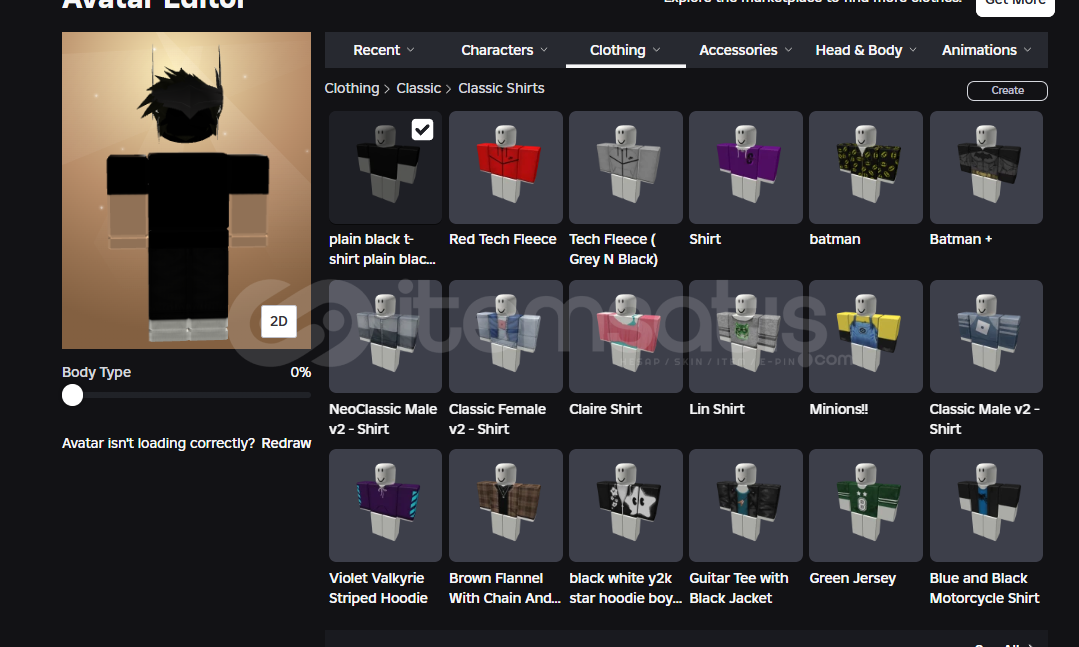Open the Accessories dropdown
This screenshot has height=647, width=1079.
pyautogui.click(x=746, y=50)
